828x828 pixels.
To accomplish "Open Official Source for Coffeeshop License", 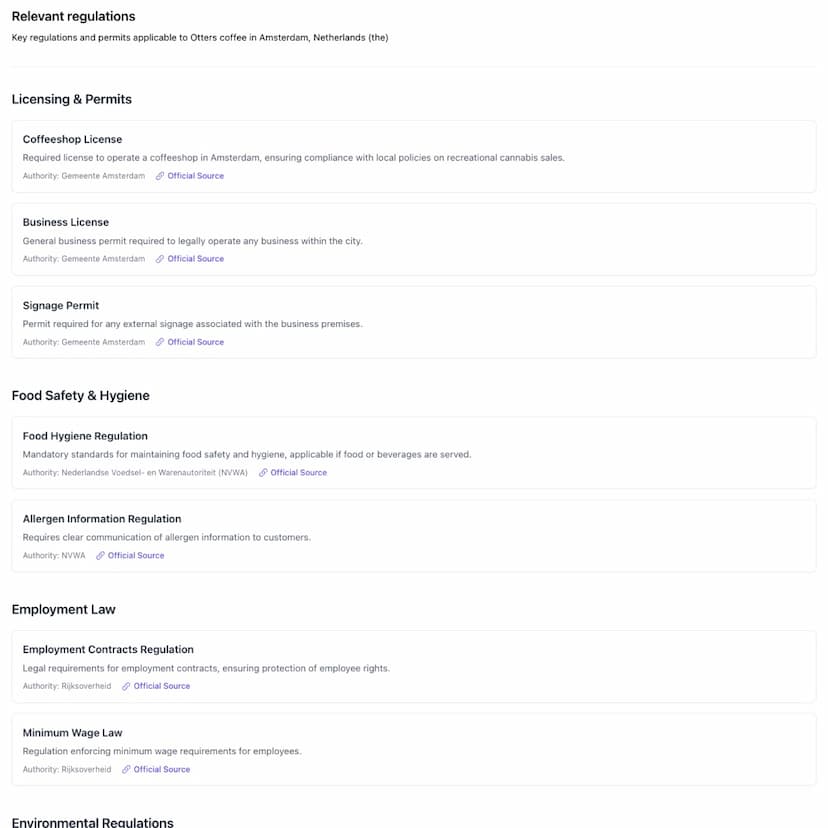I will coord(196,176).
